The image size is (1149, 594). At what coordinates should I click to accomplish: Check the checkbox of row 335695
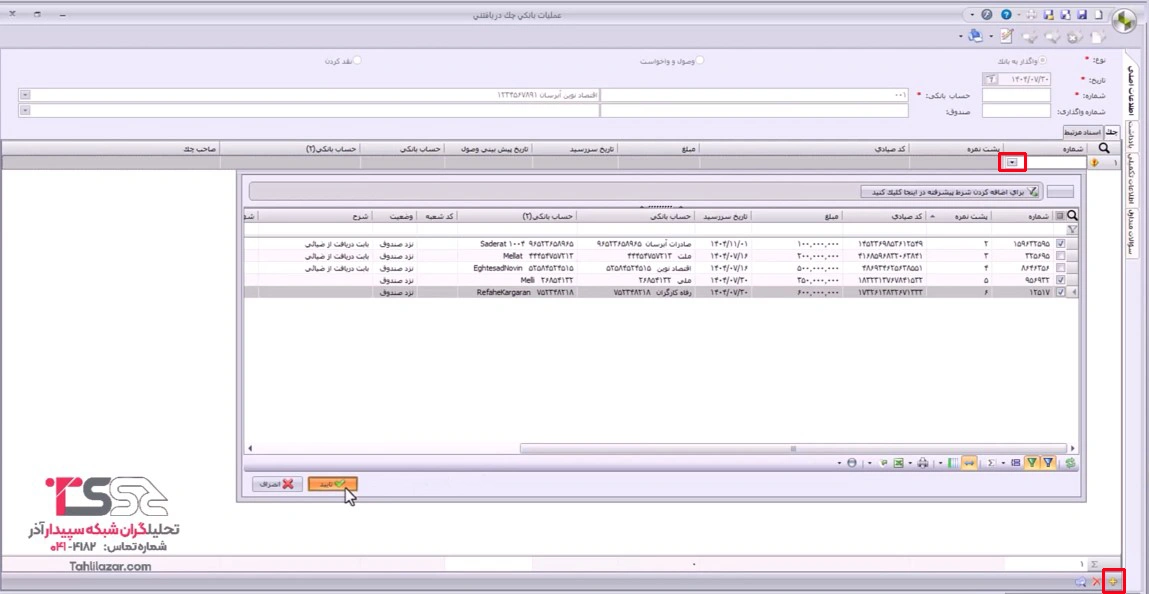point(1061,256)
